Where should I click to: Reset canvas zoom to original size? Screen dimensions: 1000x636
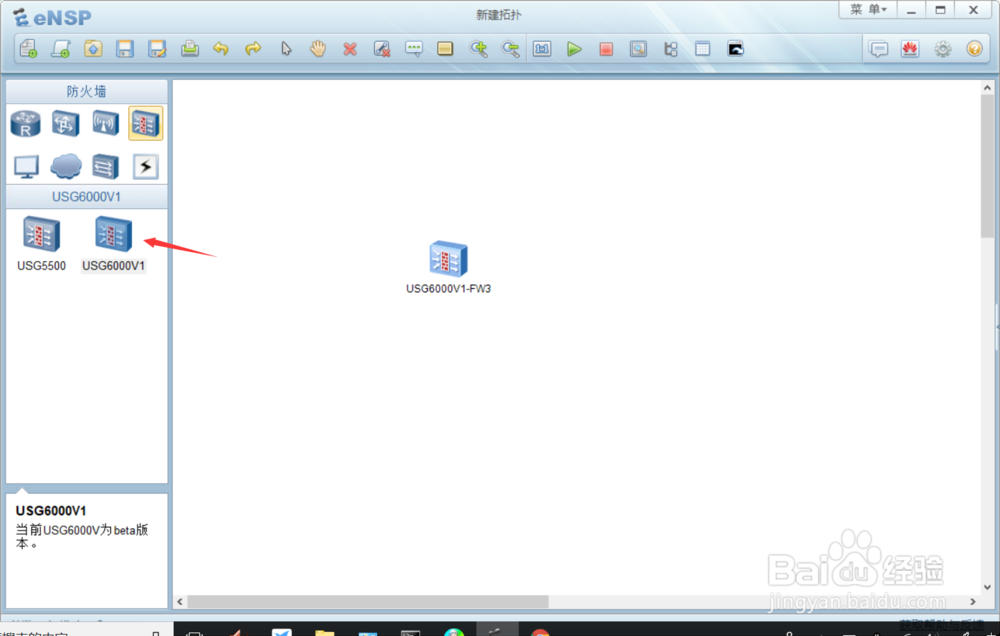click(x=542, y=48)
